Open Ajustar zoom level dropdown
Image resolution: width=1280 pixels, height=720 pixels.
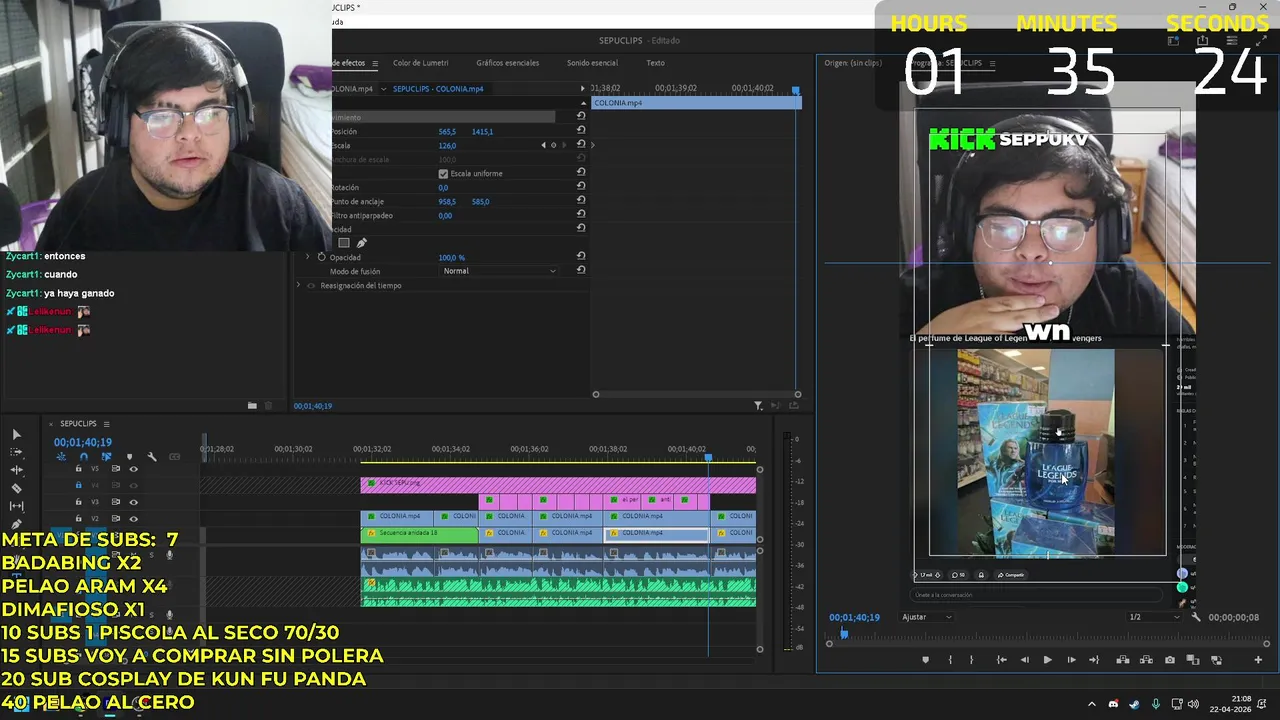(x=927, y=617)
